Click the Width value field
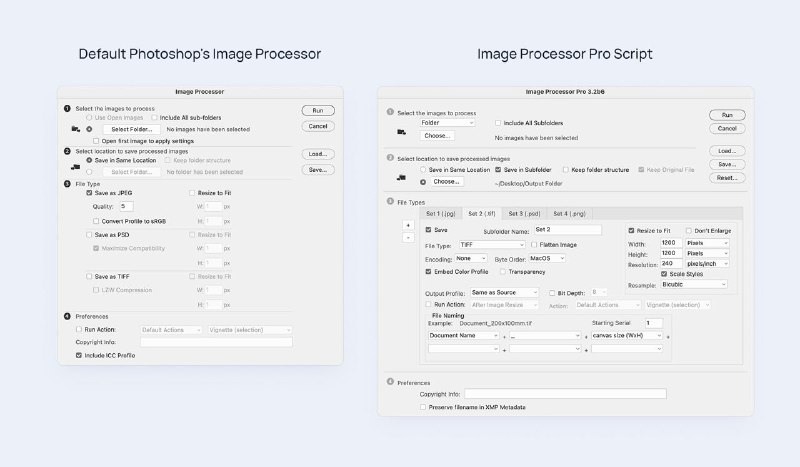Screen dimensions: 800x467 [671, 243]
